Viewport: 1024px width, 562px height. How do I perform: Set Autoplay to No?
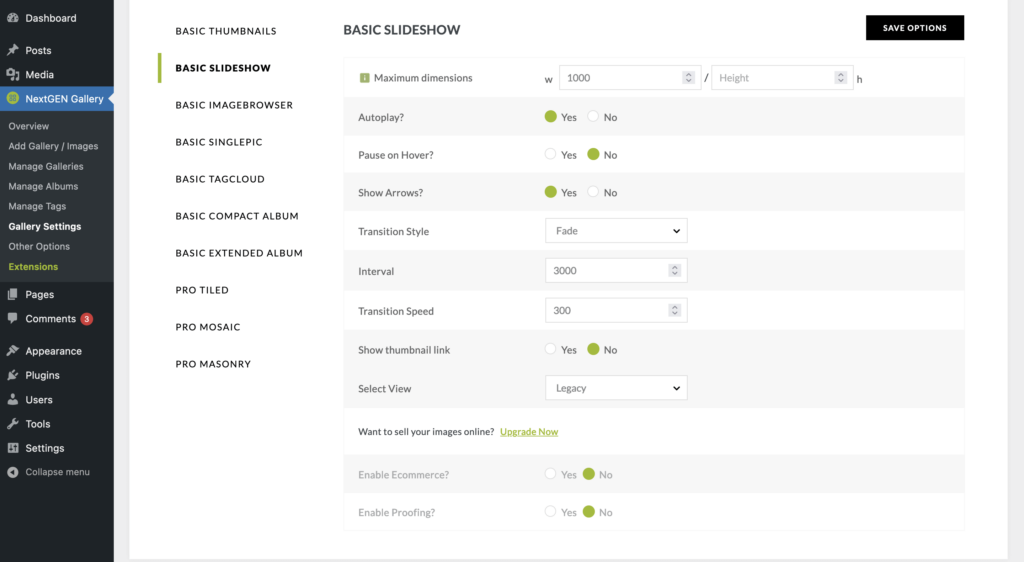593,117
